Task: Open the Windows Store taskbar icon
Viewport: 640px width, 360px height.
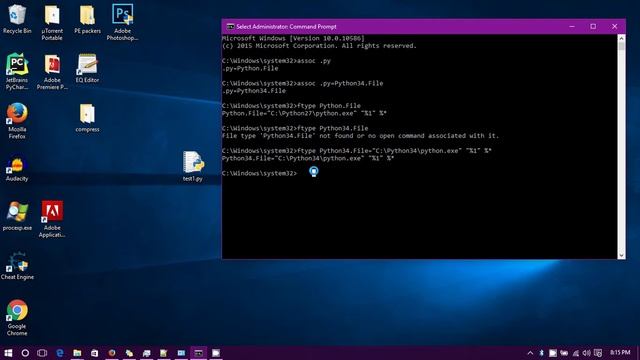Action: (x=94, y=353)
